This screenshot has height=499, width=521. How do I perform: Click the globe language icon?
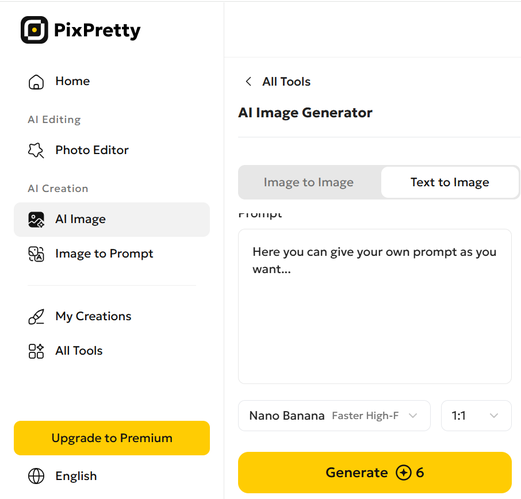coord(36,476)
